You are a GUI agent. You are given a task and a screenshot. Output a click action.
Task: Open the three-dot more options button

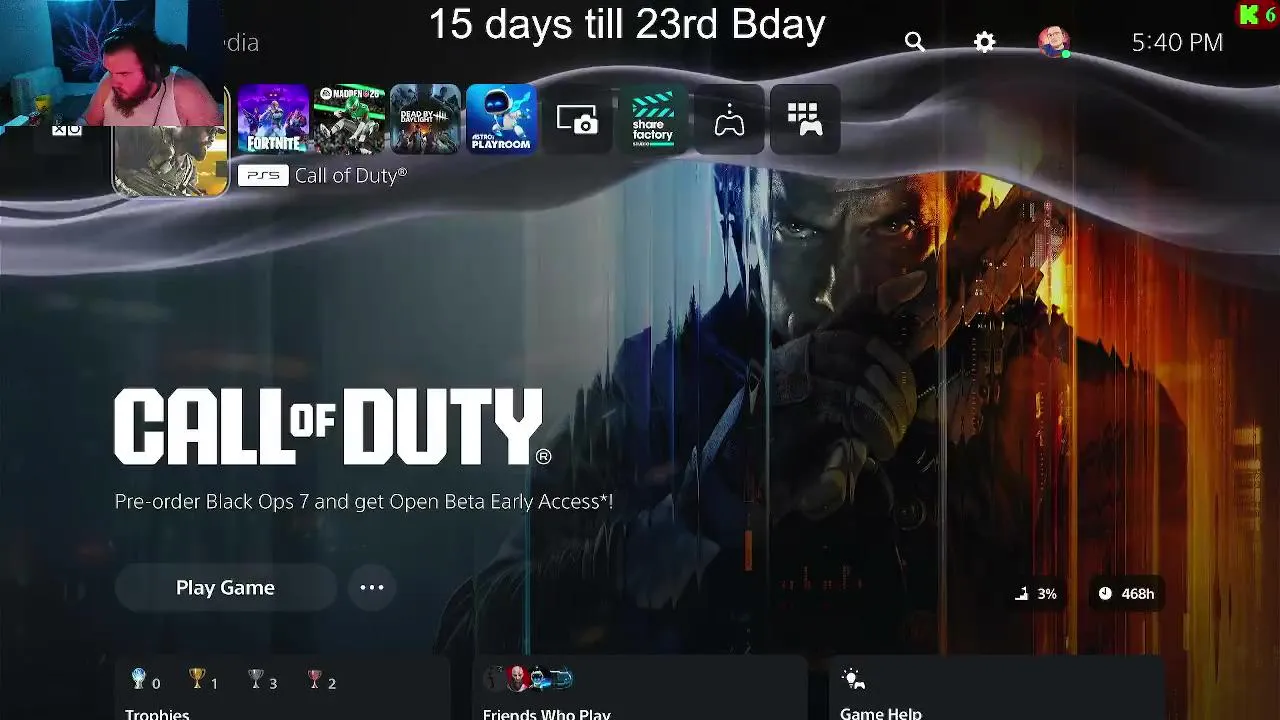click(x=372, y=588)
